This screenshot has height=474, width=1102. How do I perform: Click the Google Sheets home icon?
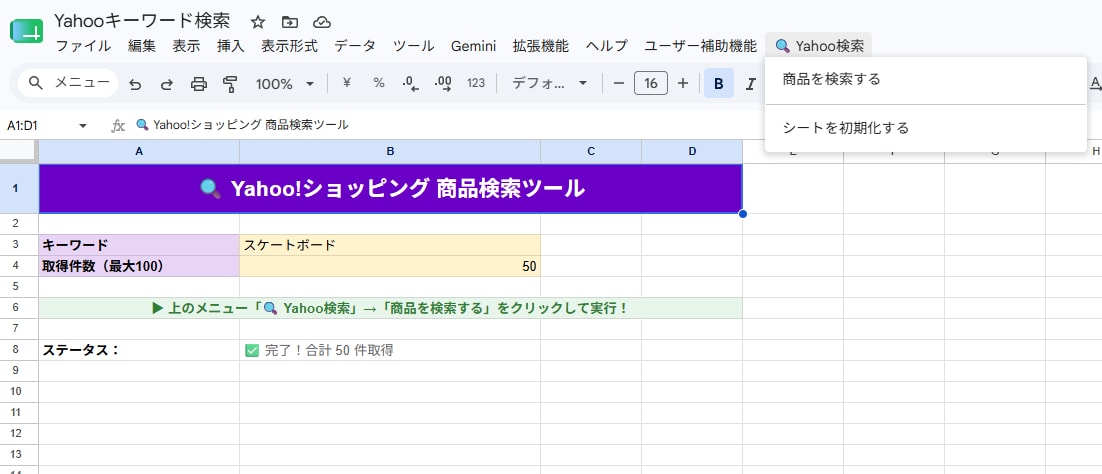point(26,32)
